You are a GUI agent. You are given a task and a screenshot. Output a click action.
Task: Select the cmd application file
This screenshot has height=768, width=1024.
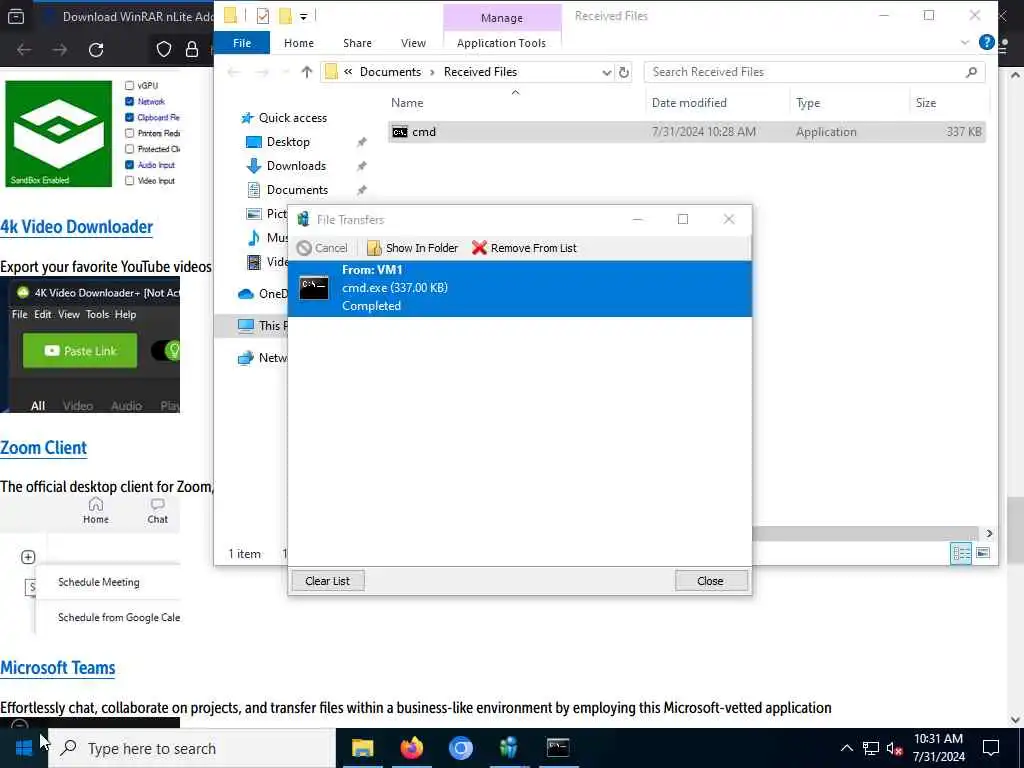686,132
